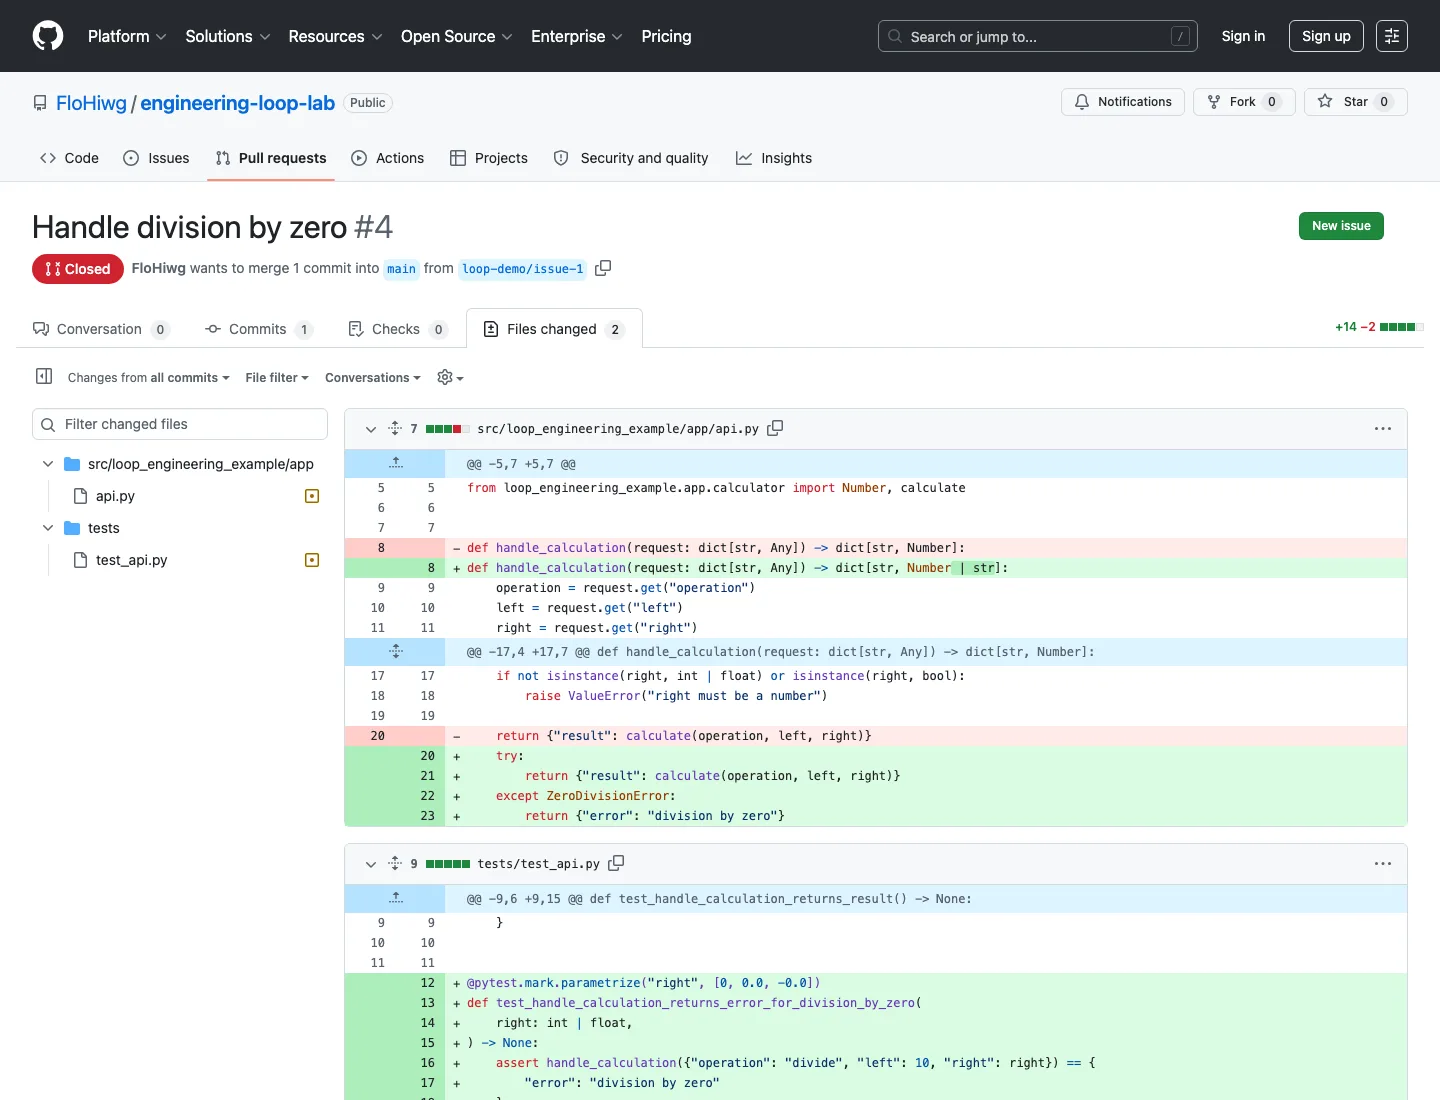1440x1100 pixels.
Task: Click the Filter changed files field
Action: (x=180, y=424)
